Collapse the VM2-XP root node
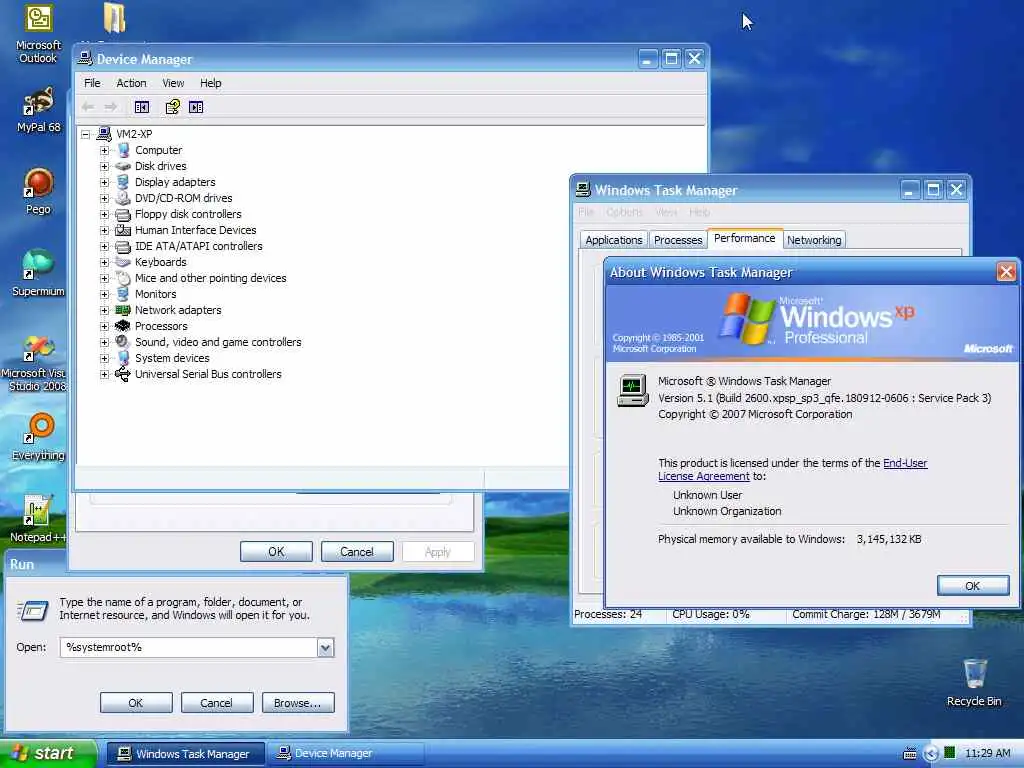1024x768 pixels. tap(86, 135)
